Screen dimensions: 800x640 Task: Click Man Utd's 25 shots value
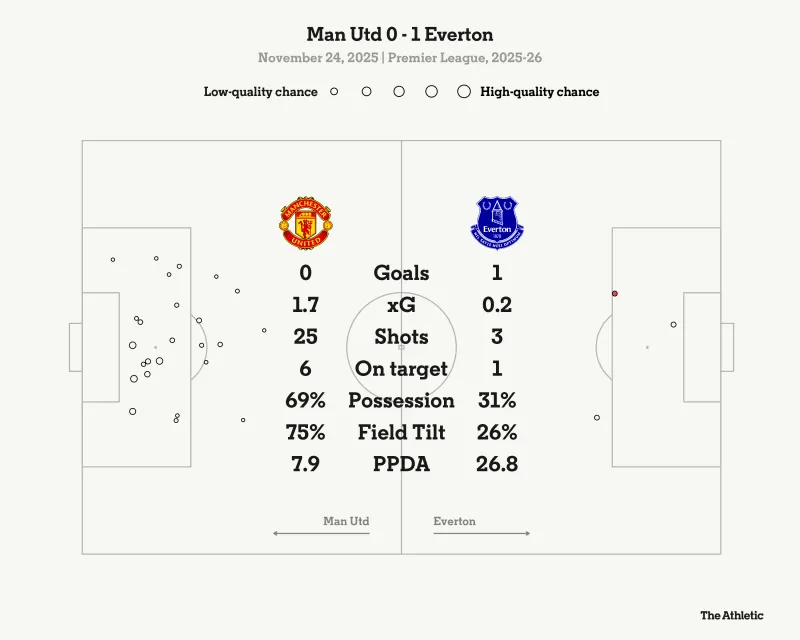[305, 337]
